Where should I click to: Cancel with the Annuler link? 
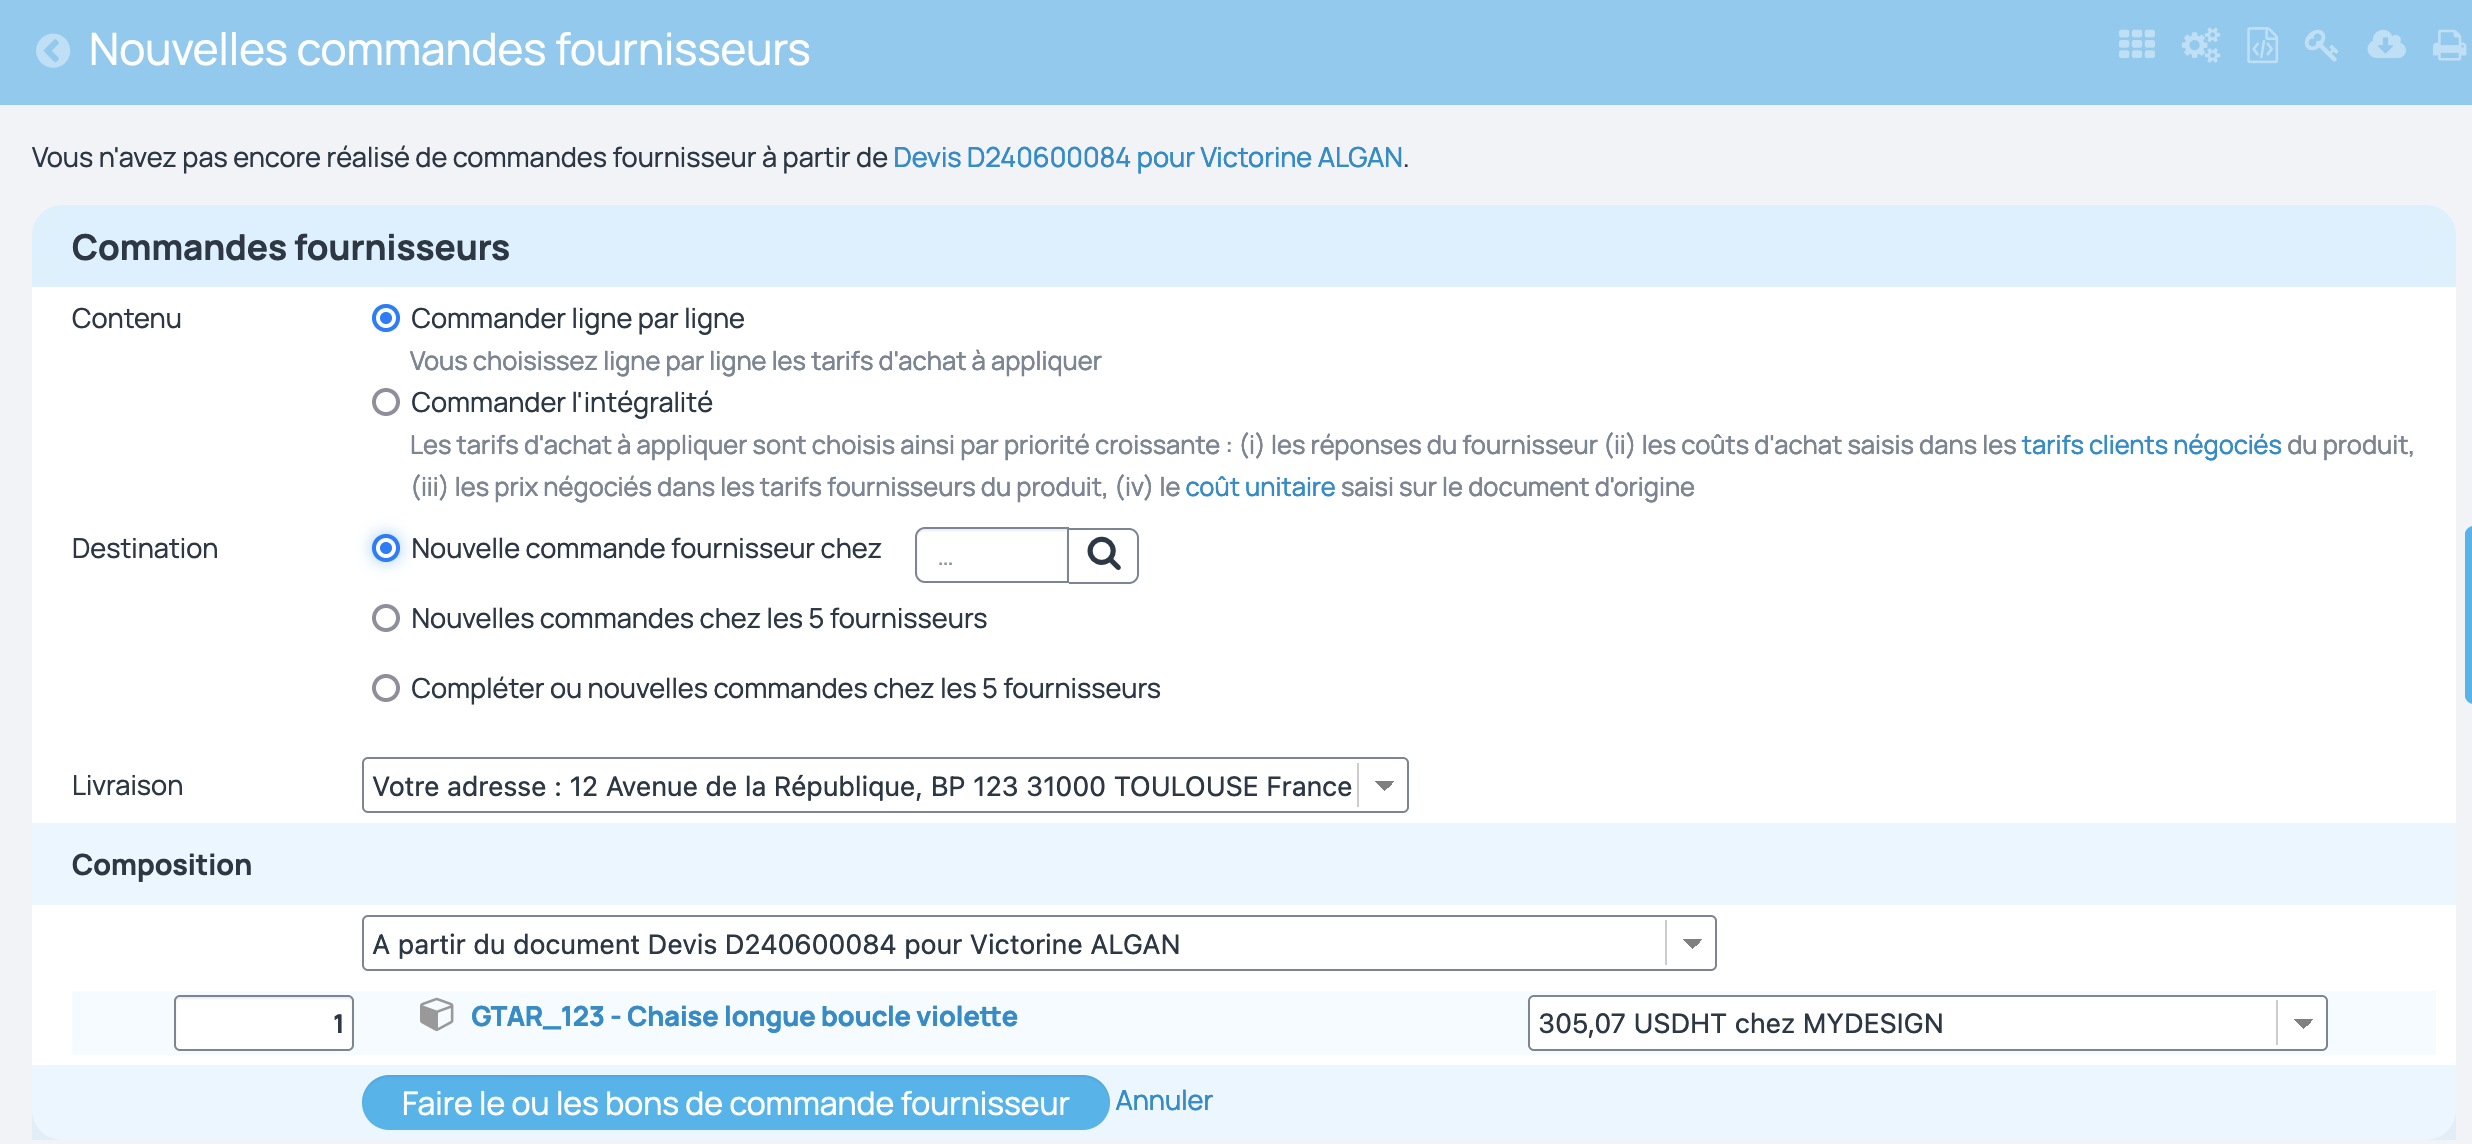(x=1164, y=1100)
